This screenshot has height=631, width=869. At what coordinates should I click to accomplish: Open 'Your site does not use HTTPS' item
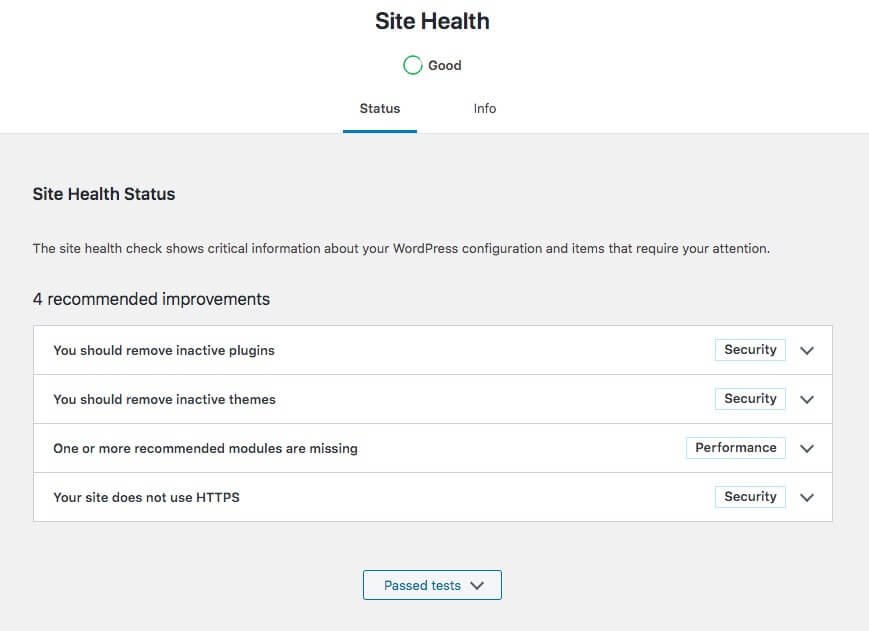point(433,497)
